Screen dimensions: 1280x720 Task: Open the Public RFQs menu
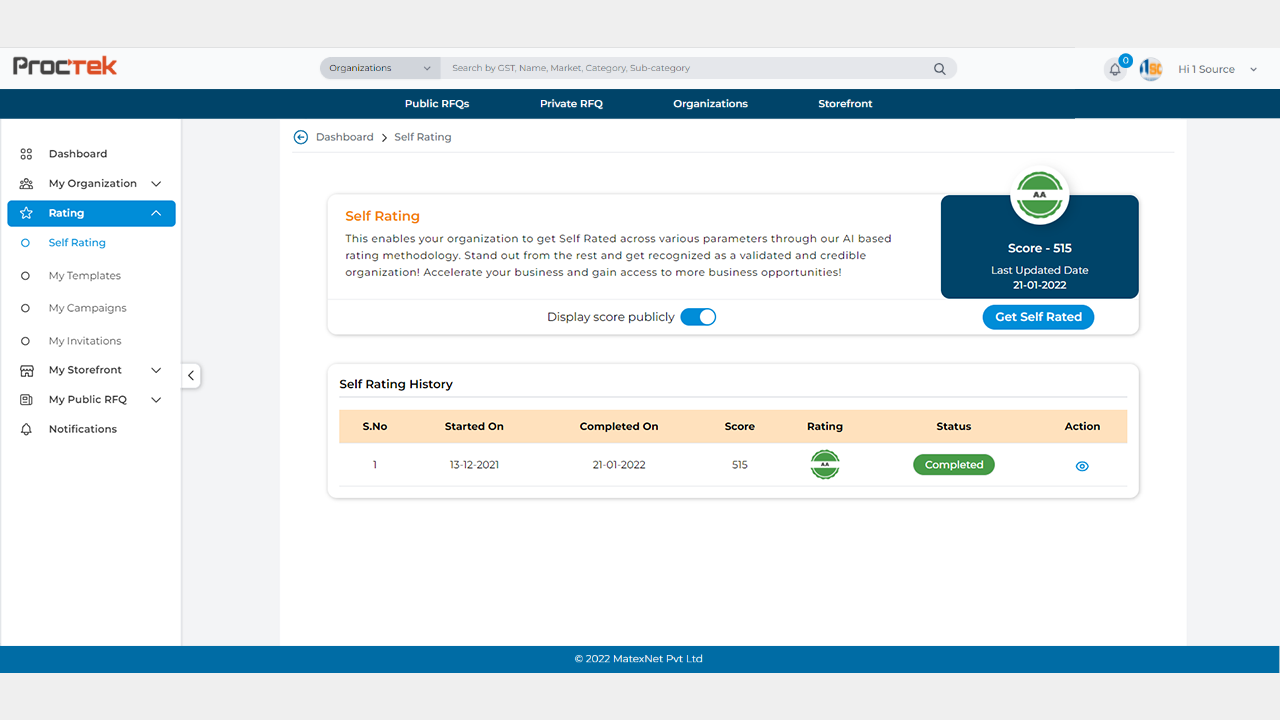[x=436, y=104]
